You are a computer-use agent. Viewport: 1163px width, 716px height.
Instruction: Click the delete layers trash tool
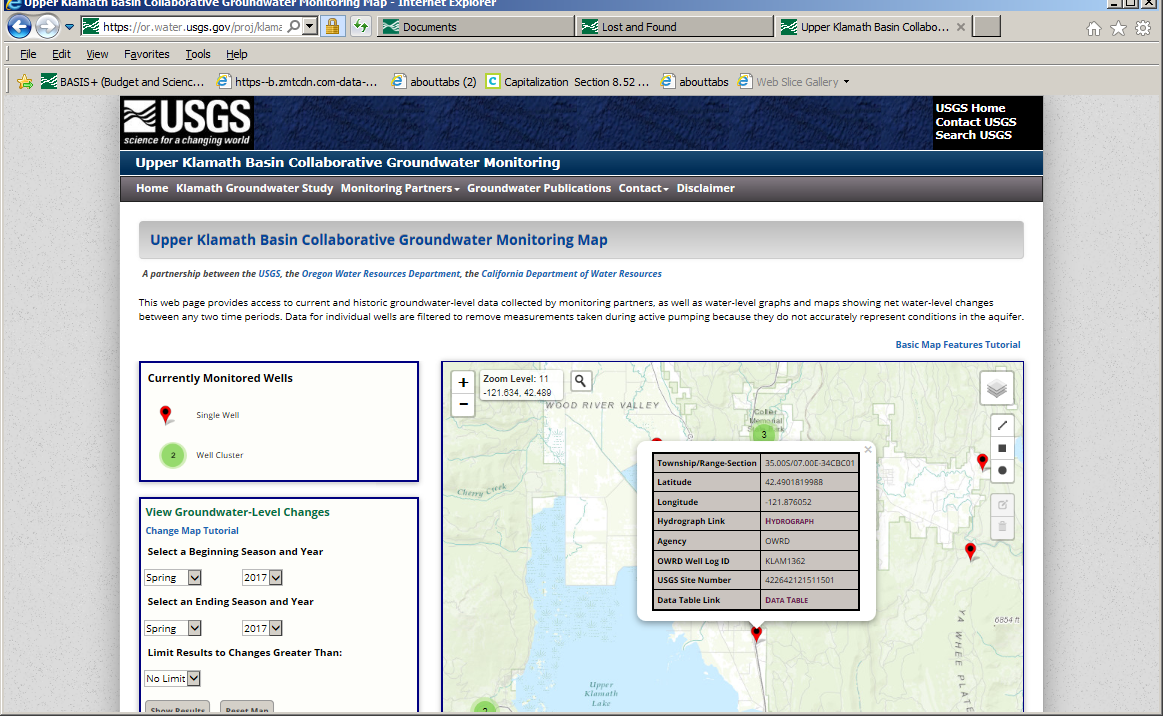pyautogui.click(x=1002, y=527)
